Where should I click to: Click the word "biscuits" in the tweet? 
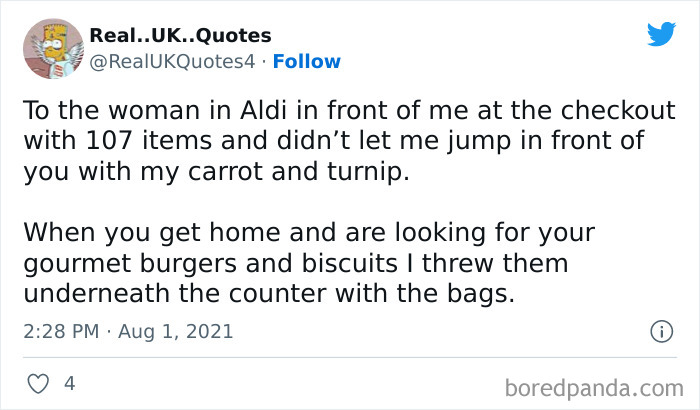point(350,263)
